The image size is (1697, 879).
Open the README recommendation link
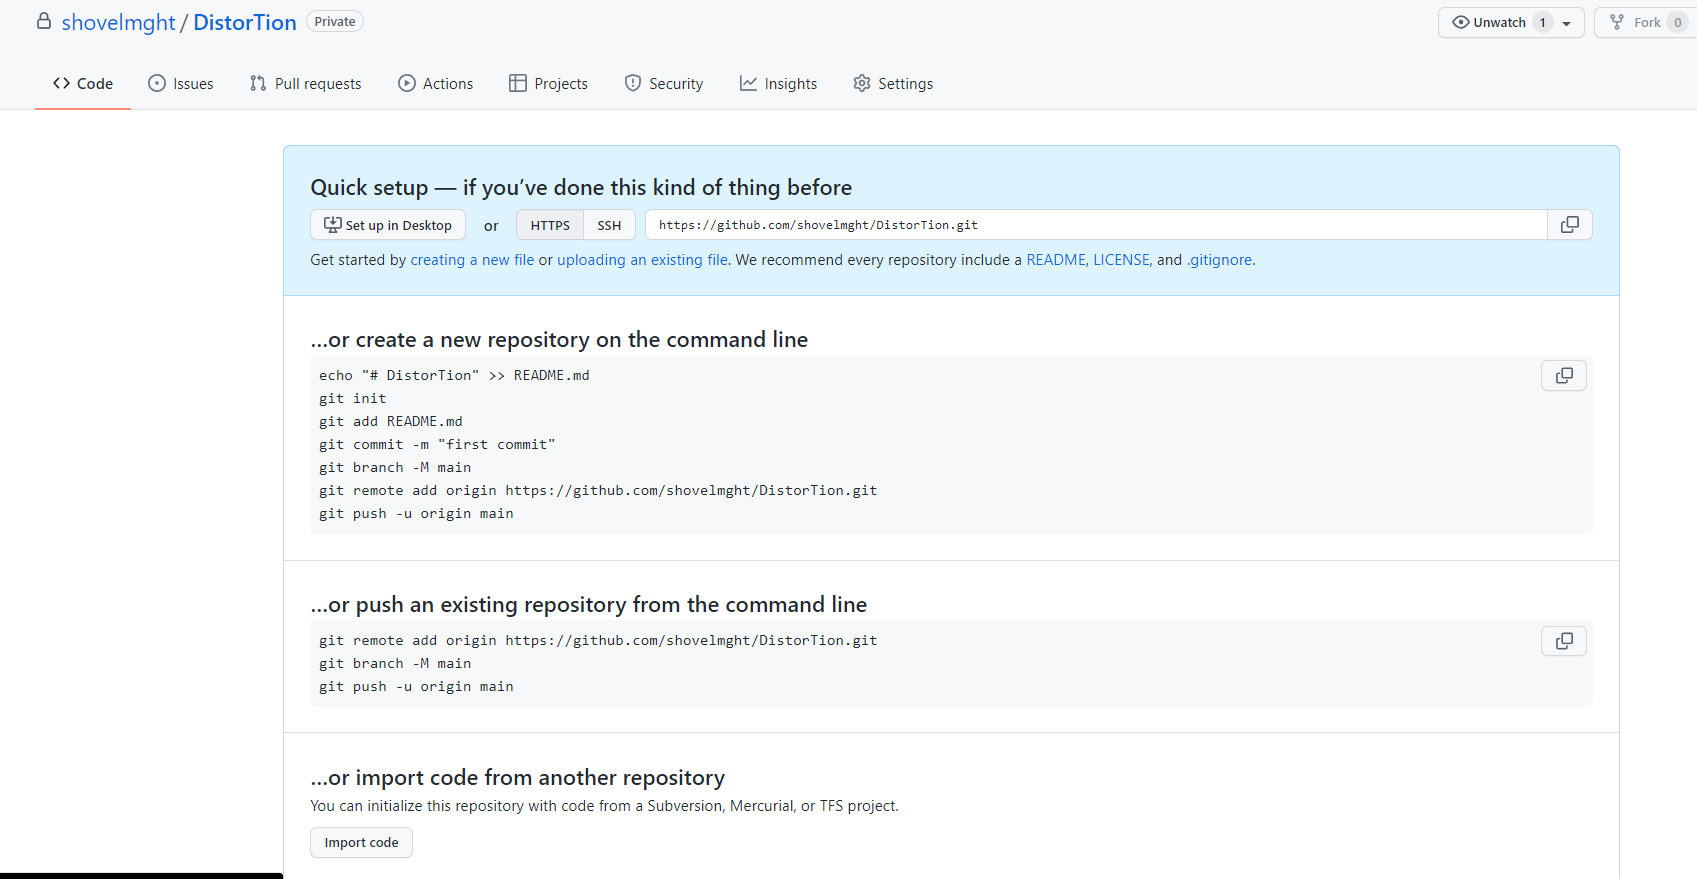pos(1056,260)
